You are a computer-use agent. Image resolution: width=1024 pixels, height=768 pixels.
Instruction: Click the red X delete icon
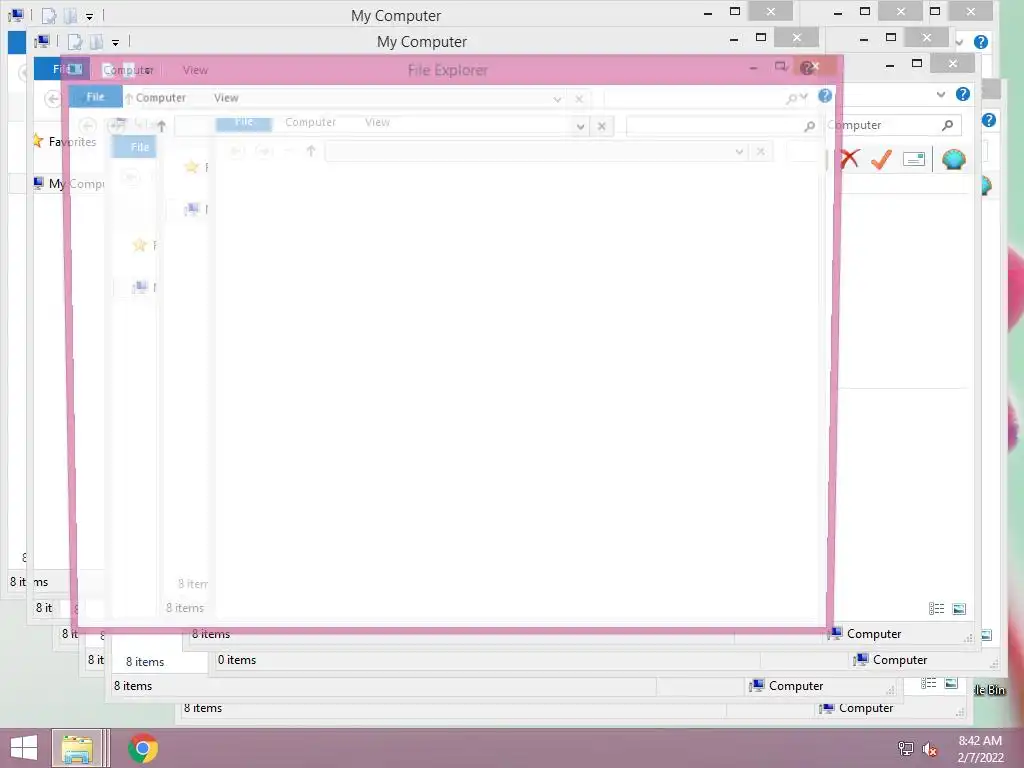click(x=850, y=159)
